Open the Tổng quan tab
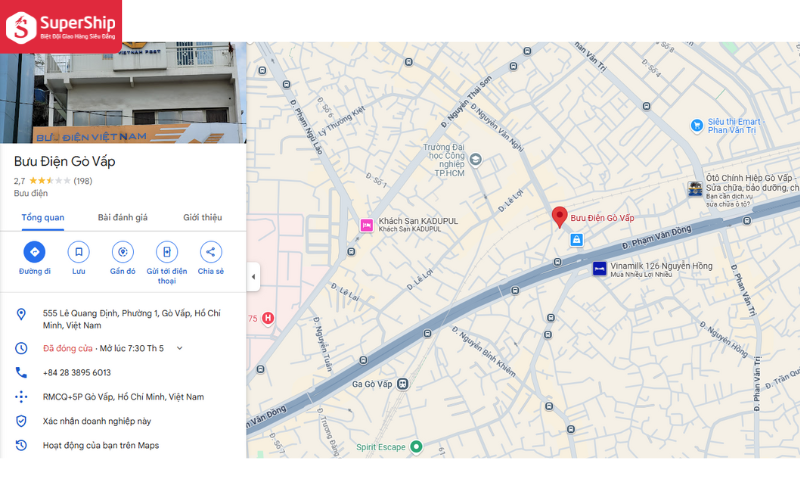800x500 pixels. click(43, 217)
